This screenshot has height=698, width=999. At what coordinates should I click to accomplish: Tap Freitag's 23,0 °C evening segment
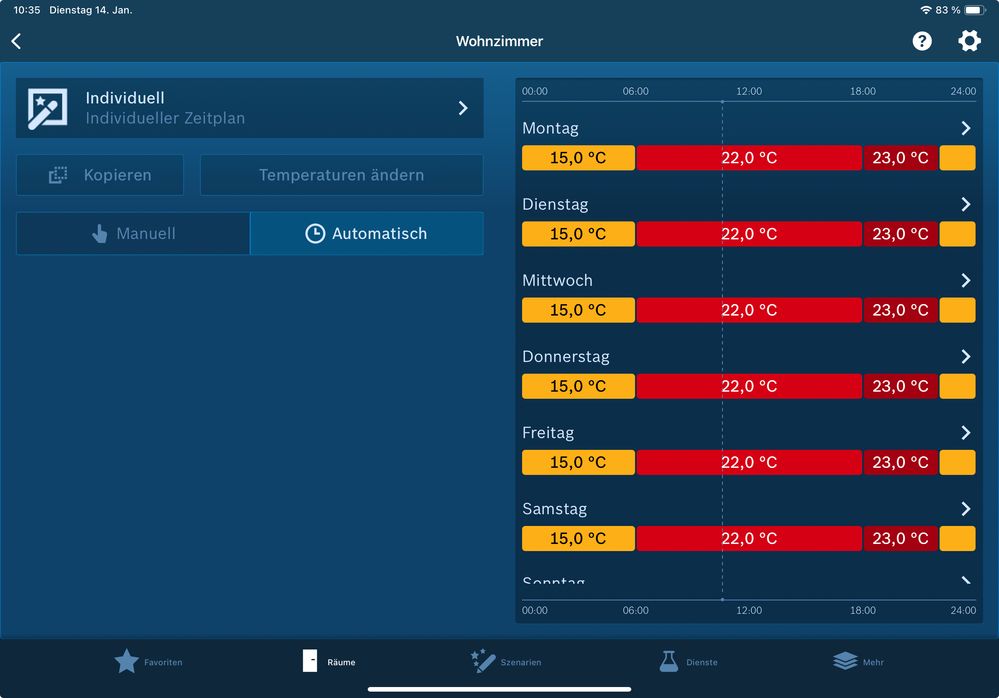pyautogui.click(x=900, y=462)
